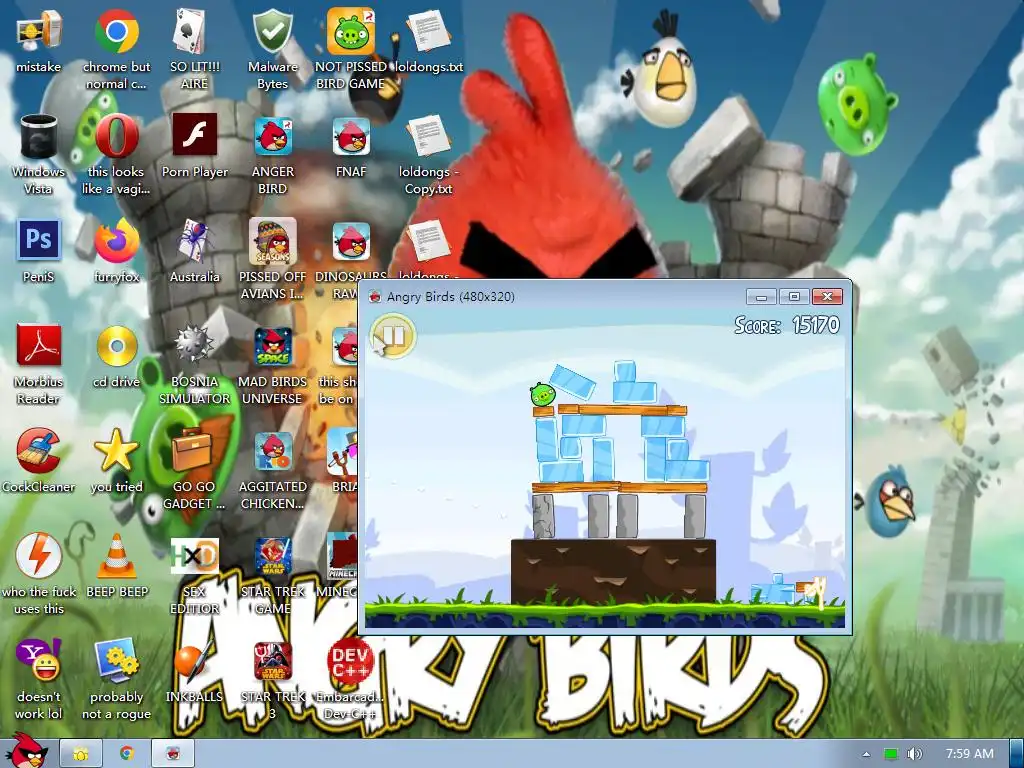Click the slingshot in the game

point(819,592)
